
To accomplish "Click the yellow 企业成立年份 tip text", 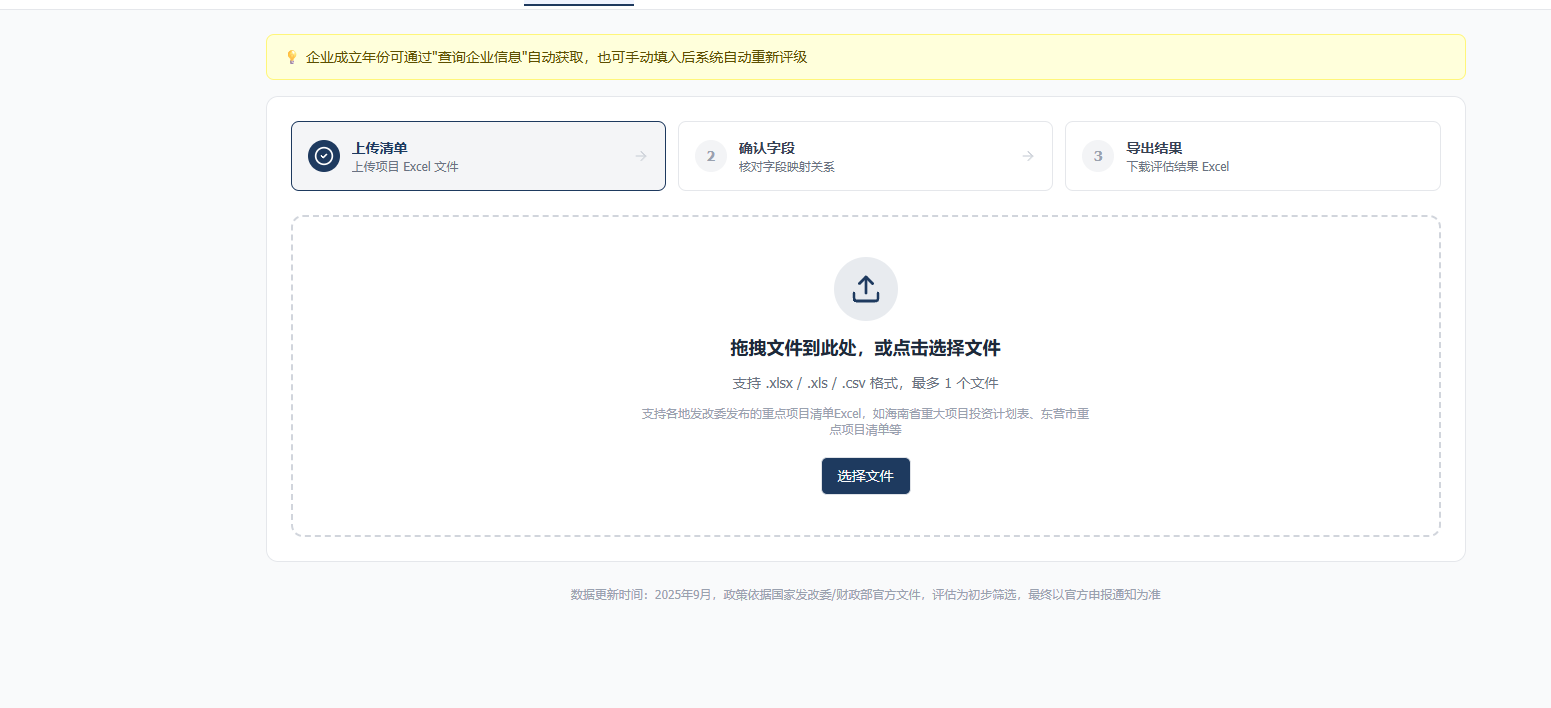I will tap(556, 57).
